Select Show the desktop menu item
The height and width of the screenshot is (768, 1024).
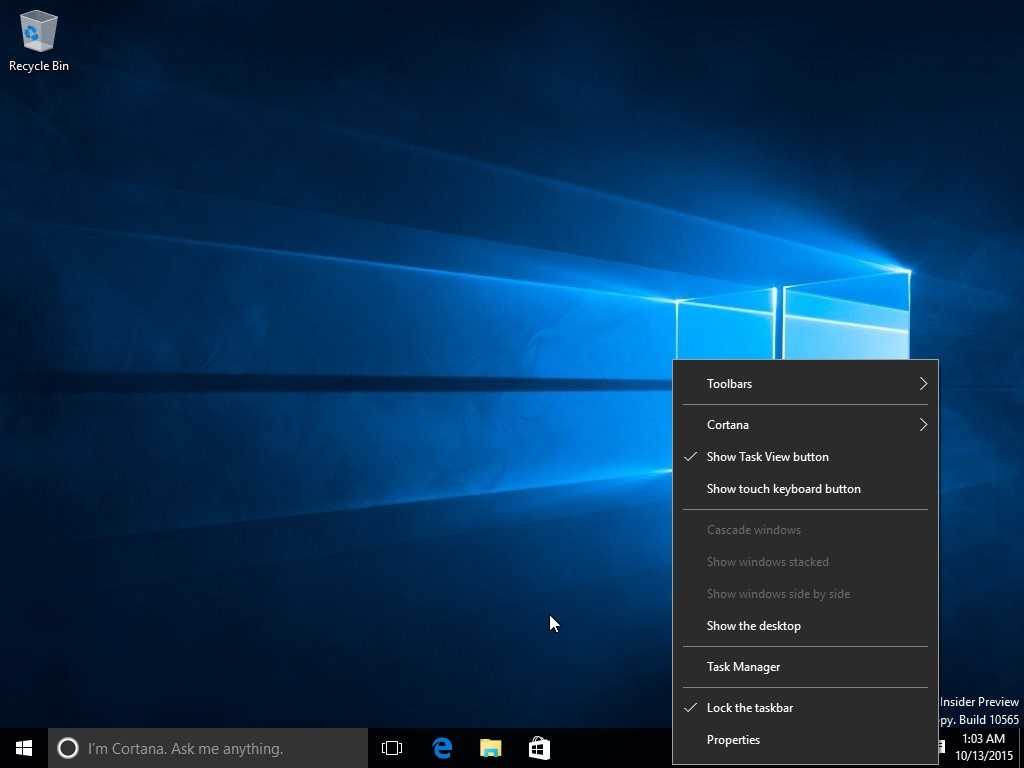tap(753, 626)
